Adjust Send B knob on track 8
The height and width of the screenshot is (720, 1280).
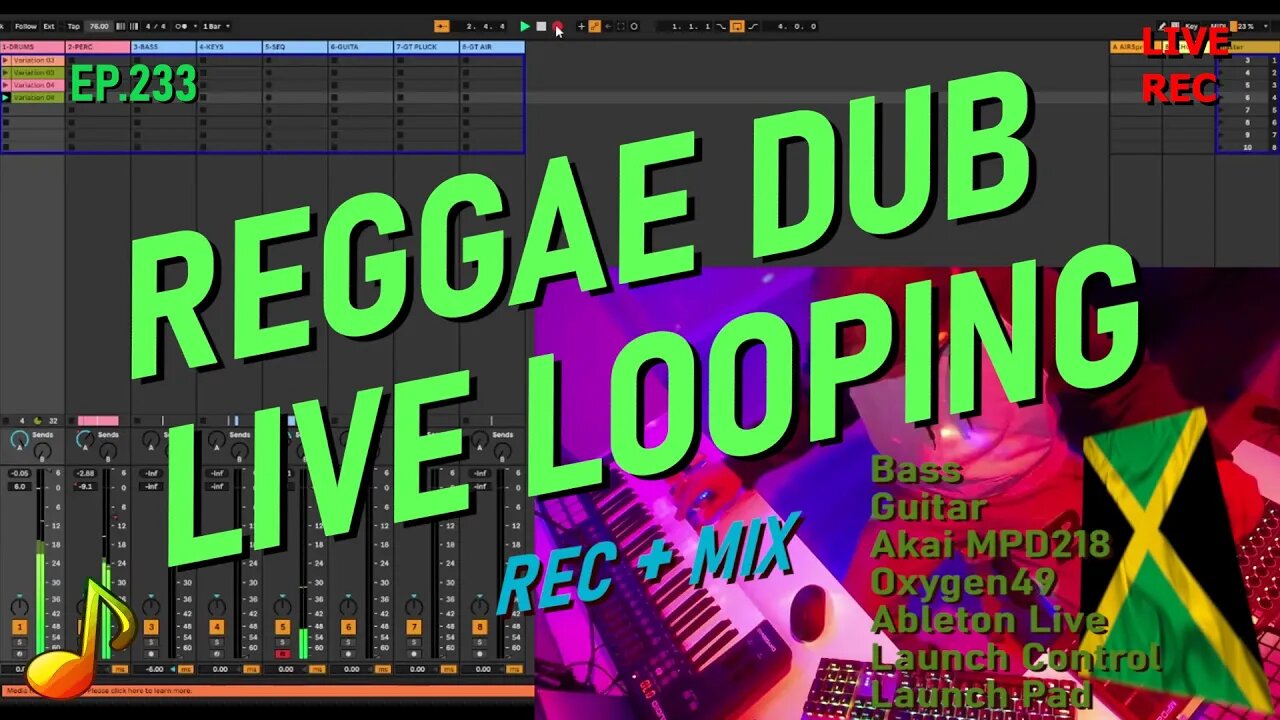[x=503, y=451]
